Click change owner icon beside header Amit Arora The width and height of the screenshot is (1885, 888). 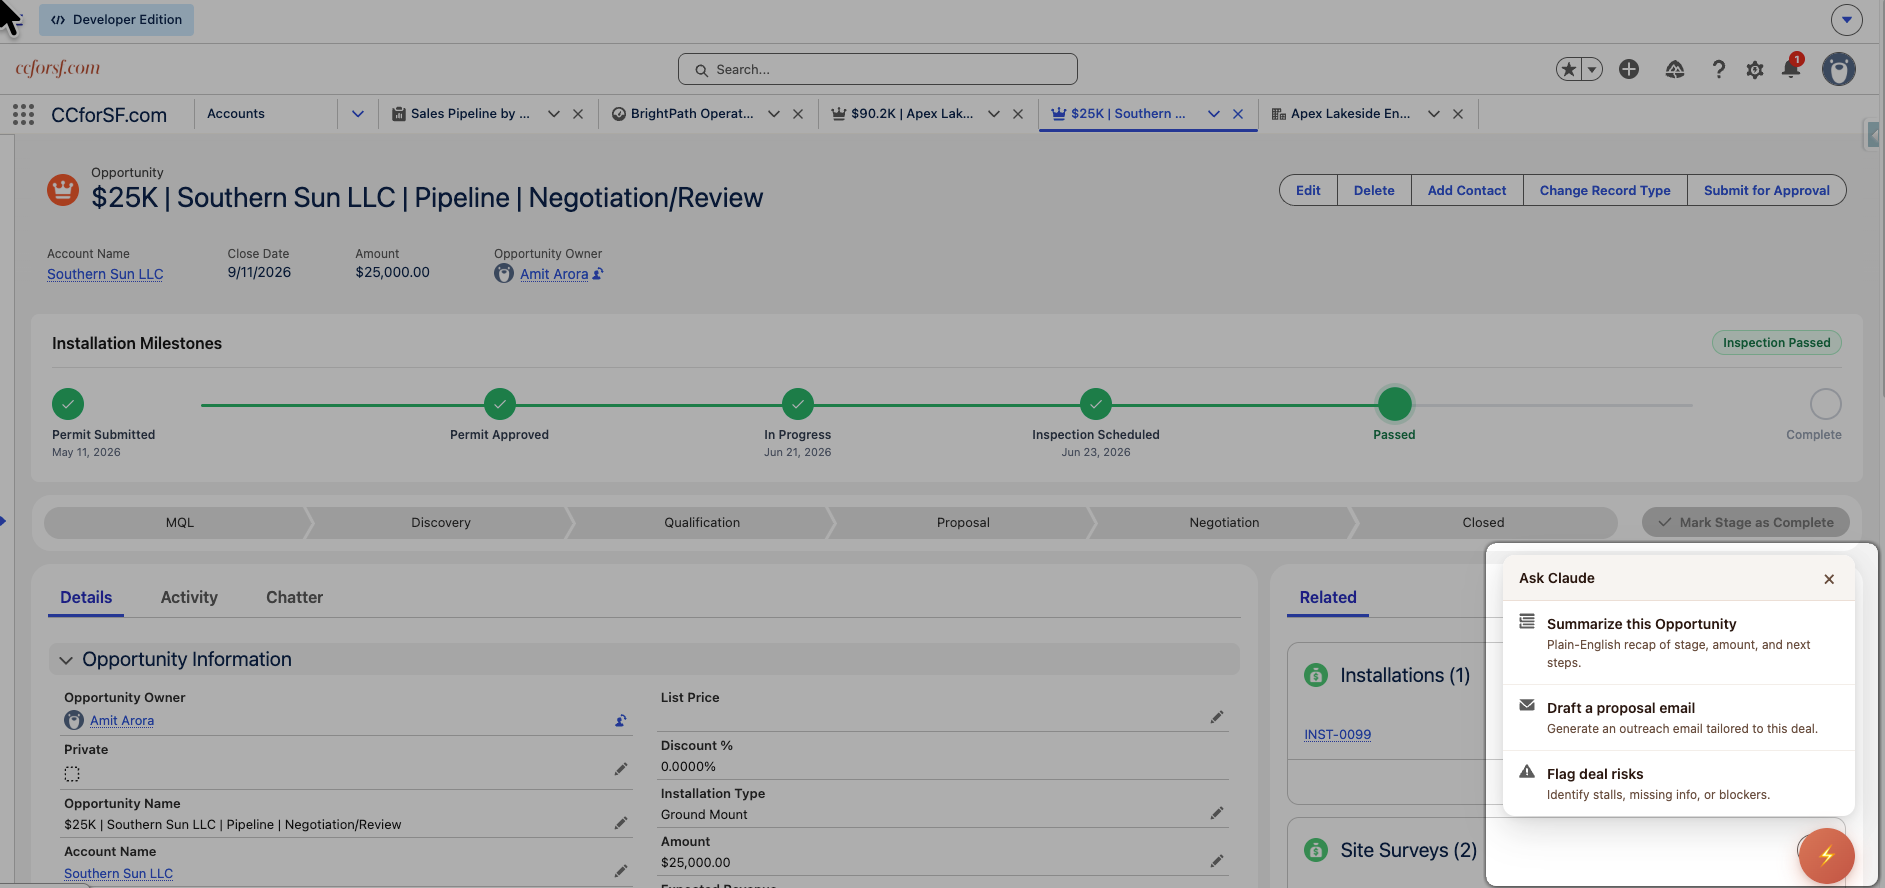(598, 274)
